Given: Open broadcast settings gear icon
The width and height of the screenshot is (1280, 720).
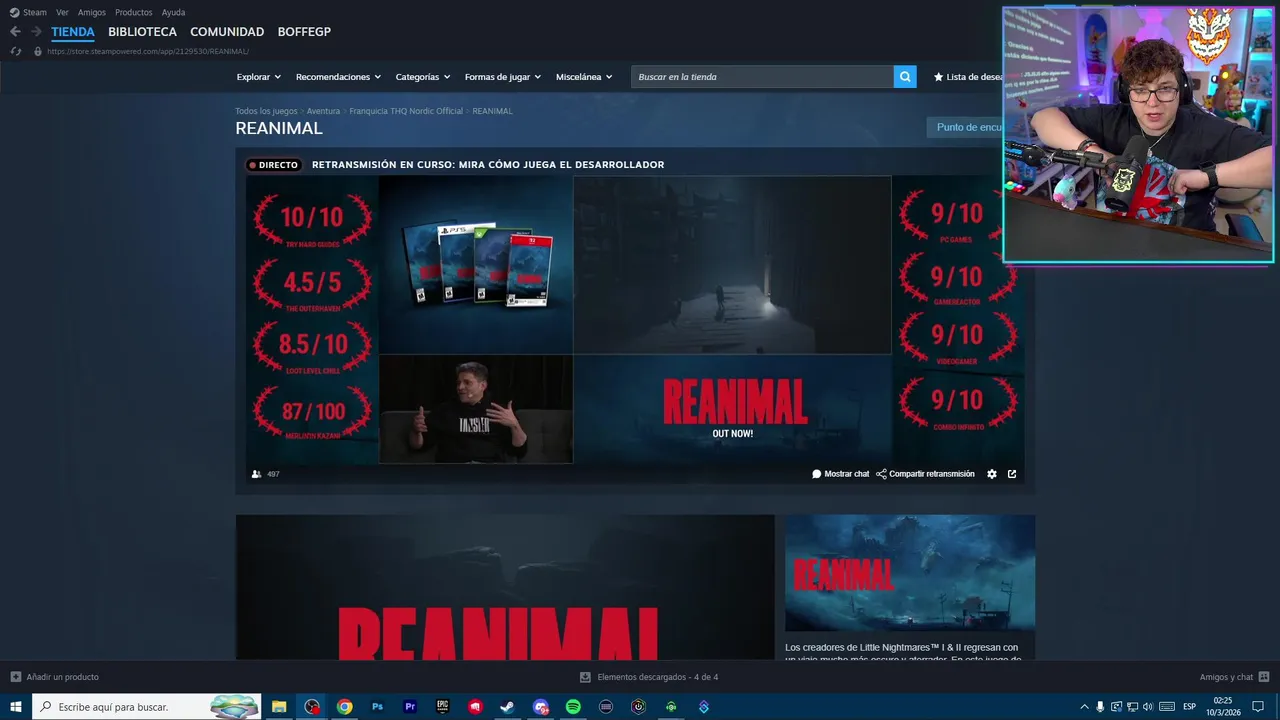Looking at the screenshot, I should point(992,474).
